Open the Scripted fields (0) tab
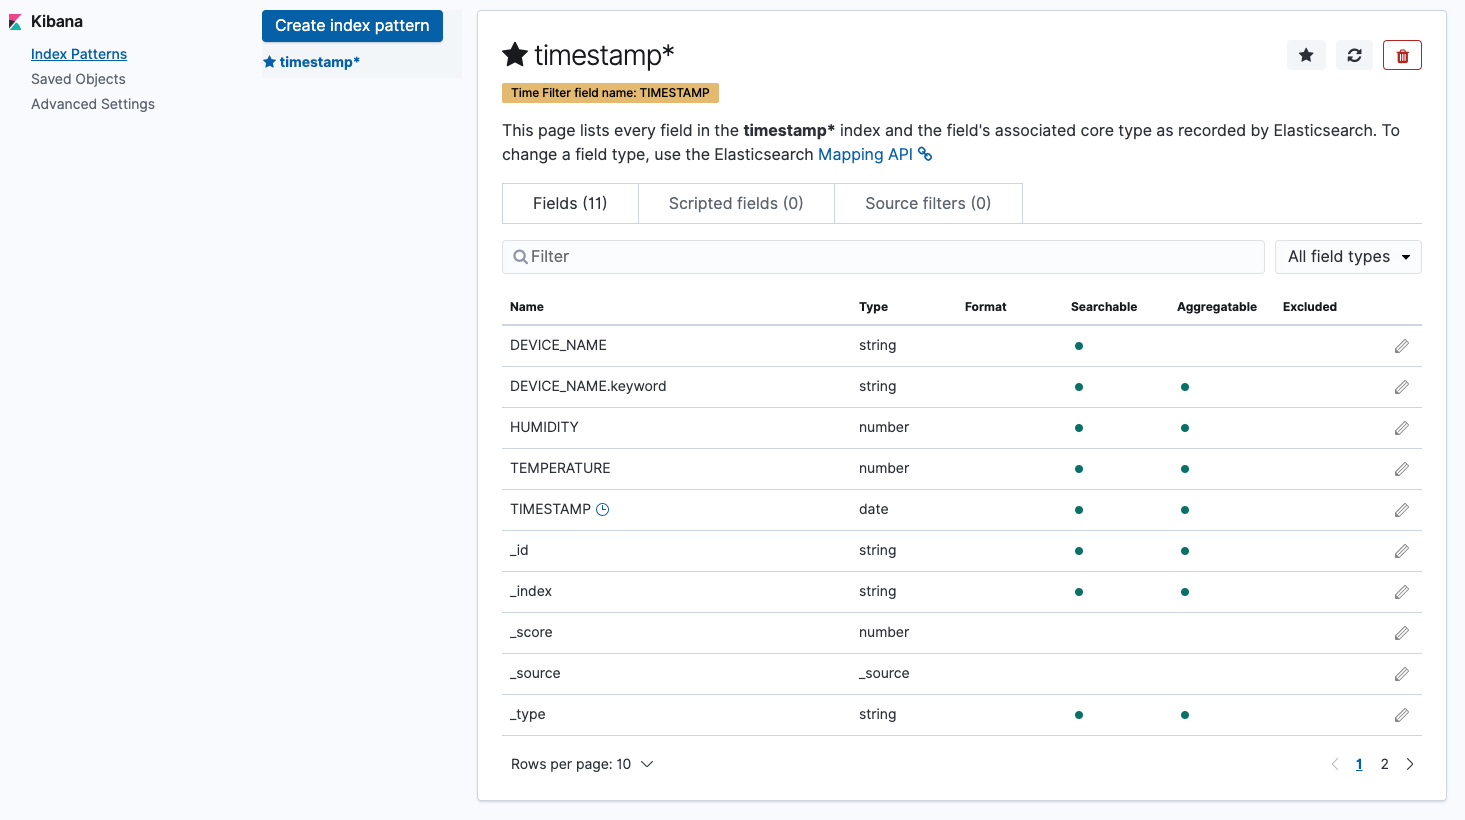The height and width of the screenshot is (820, 1465). pos(736,203)
